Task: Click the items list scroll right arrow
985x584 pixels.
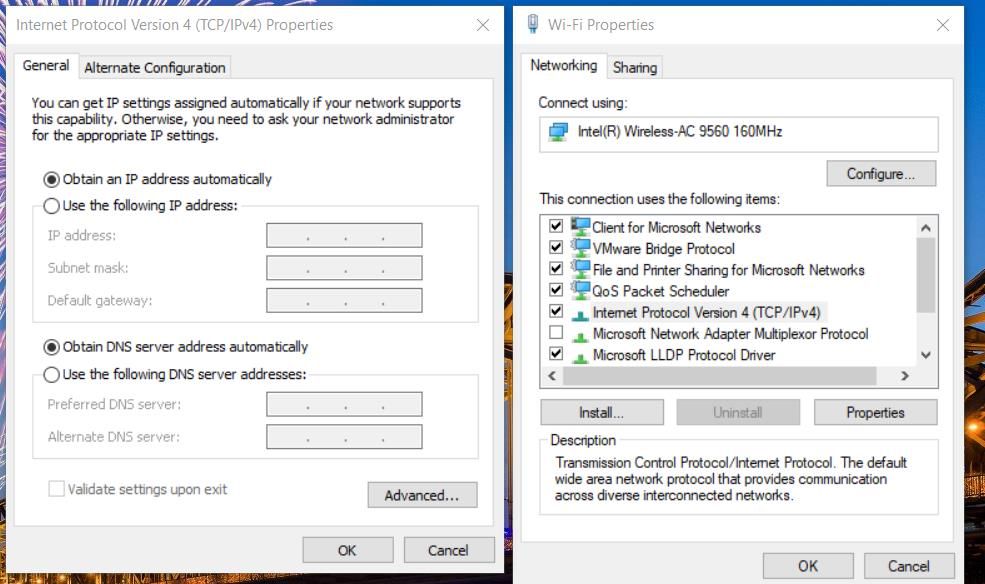Action: coord(905,376)
